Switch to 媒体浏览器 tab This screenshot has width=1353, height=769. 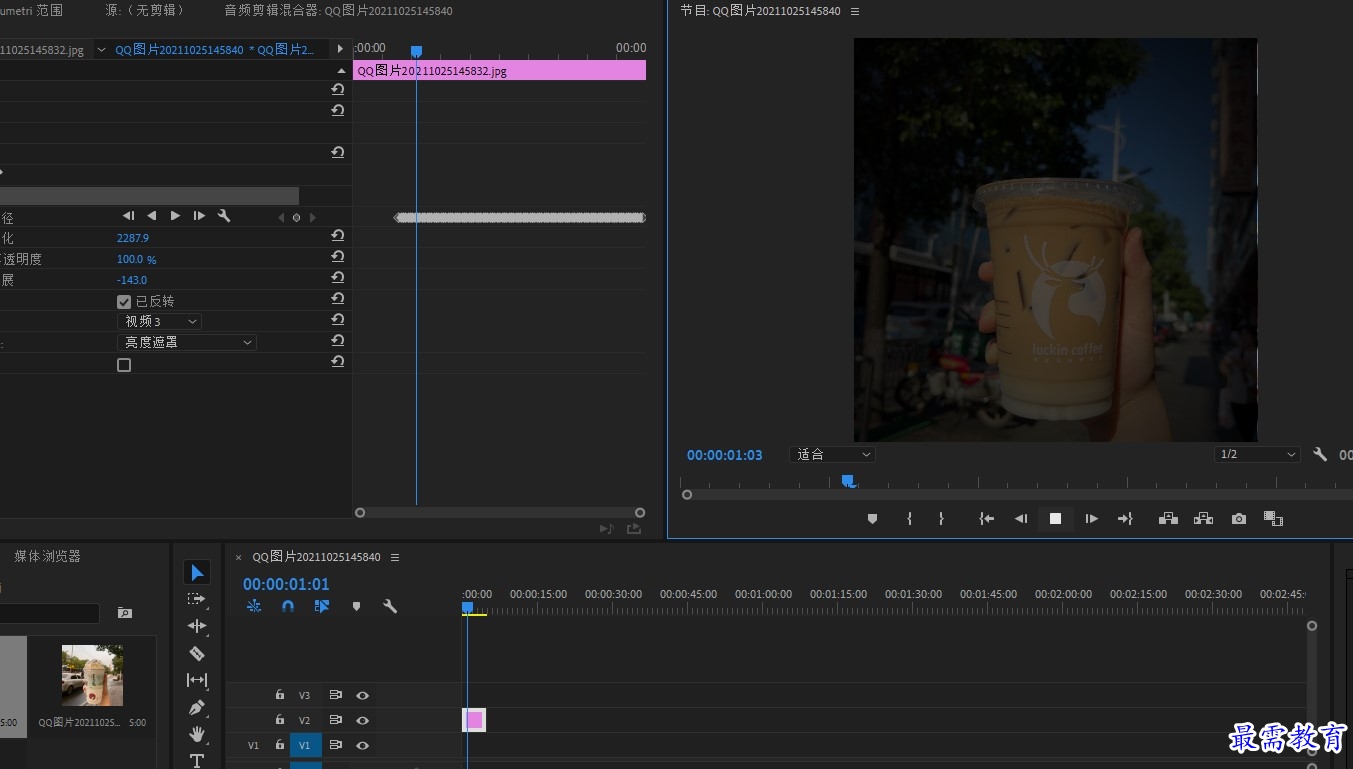(x=47, y=556)
